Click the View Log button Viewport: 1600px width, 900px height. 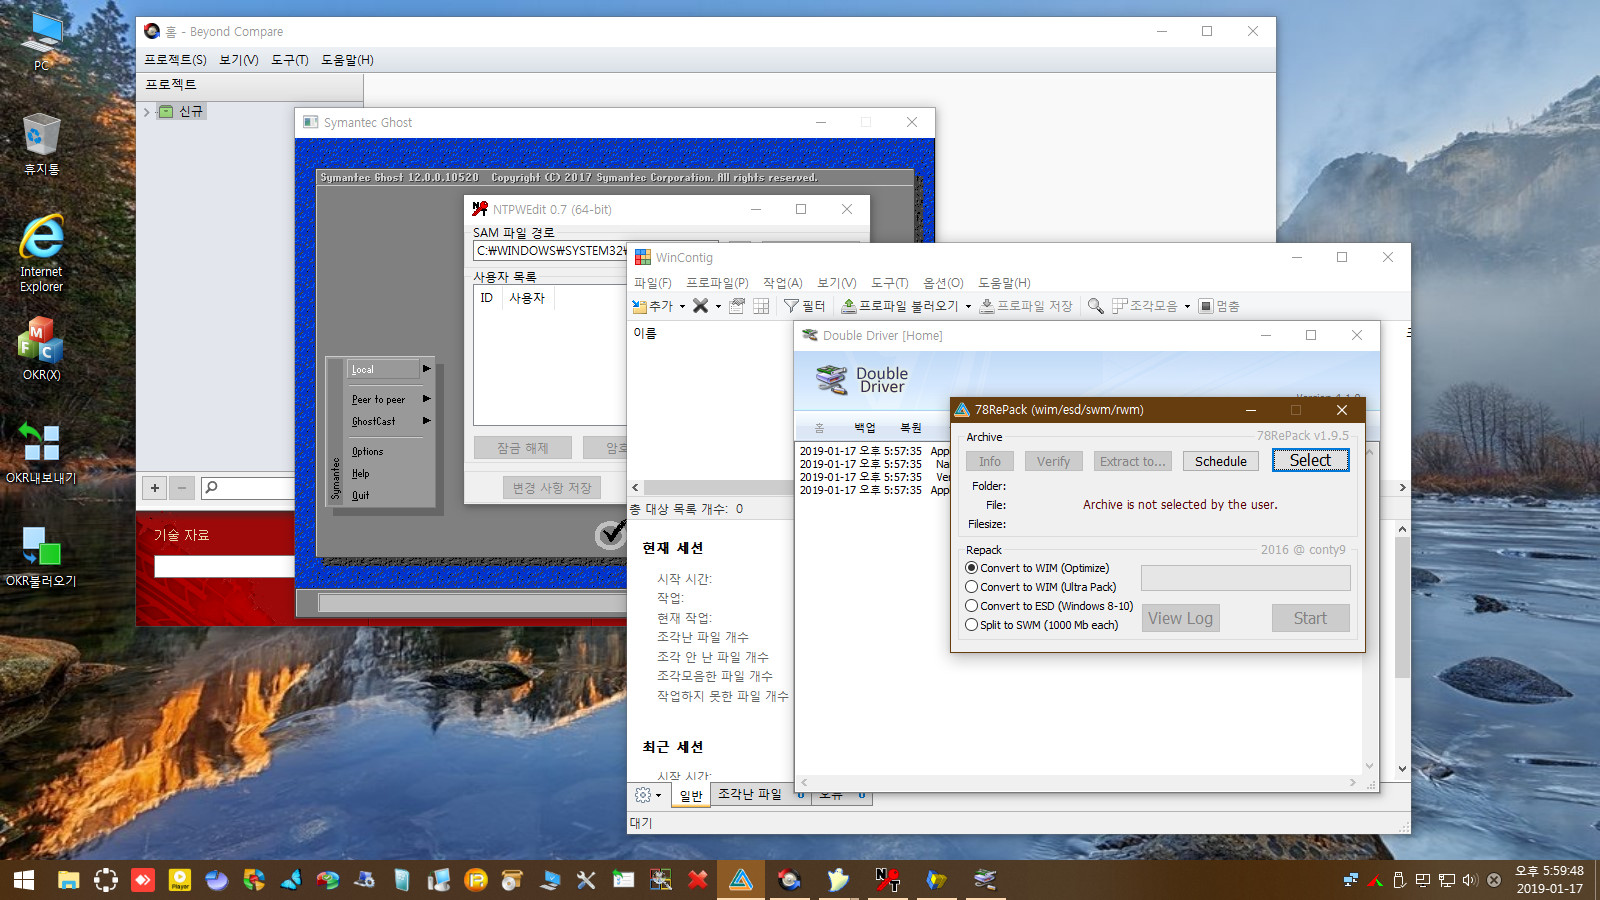pos(1180,618)
